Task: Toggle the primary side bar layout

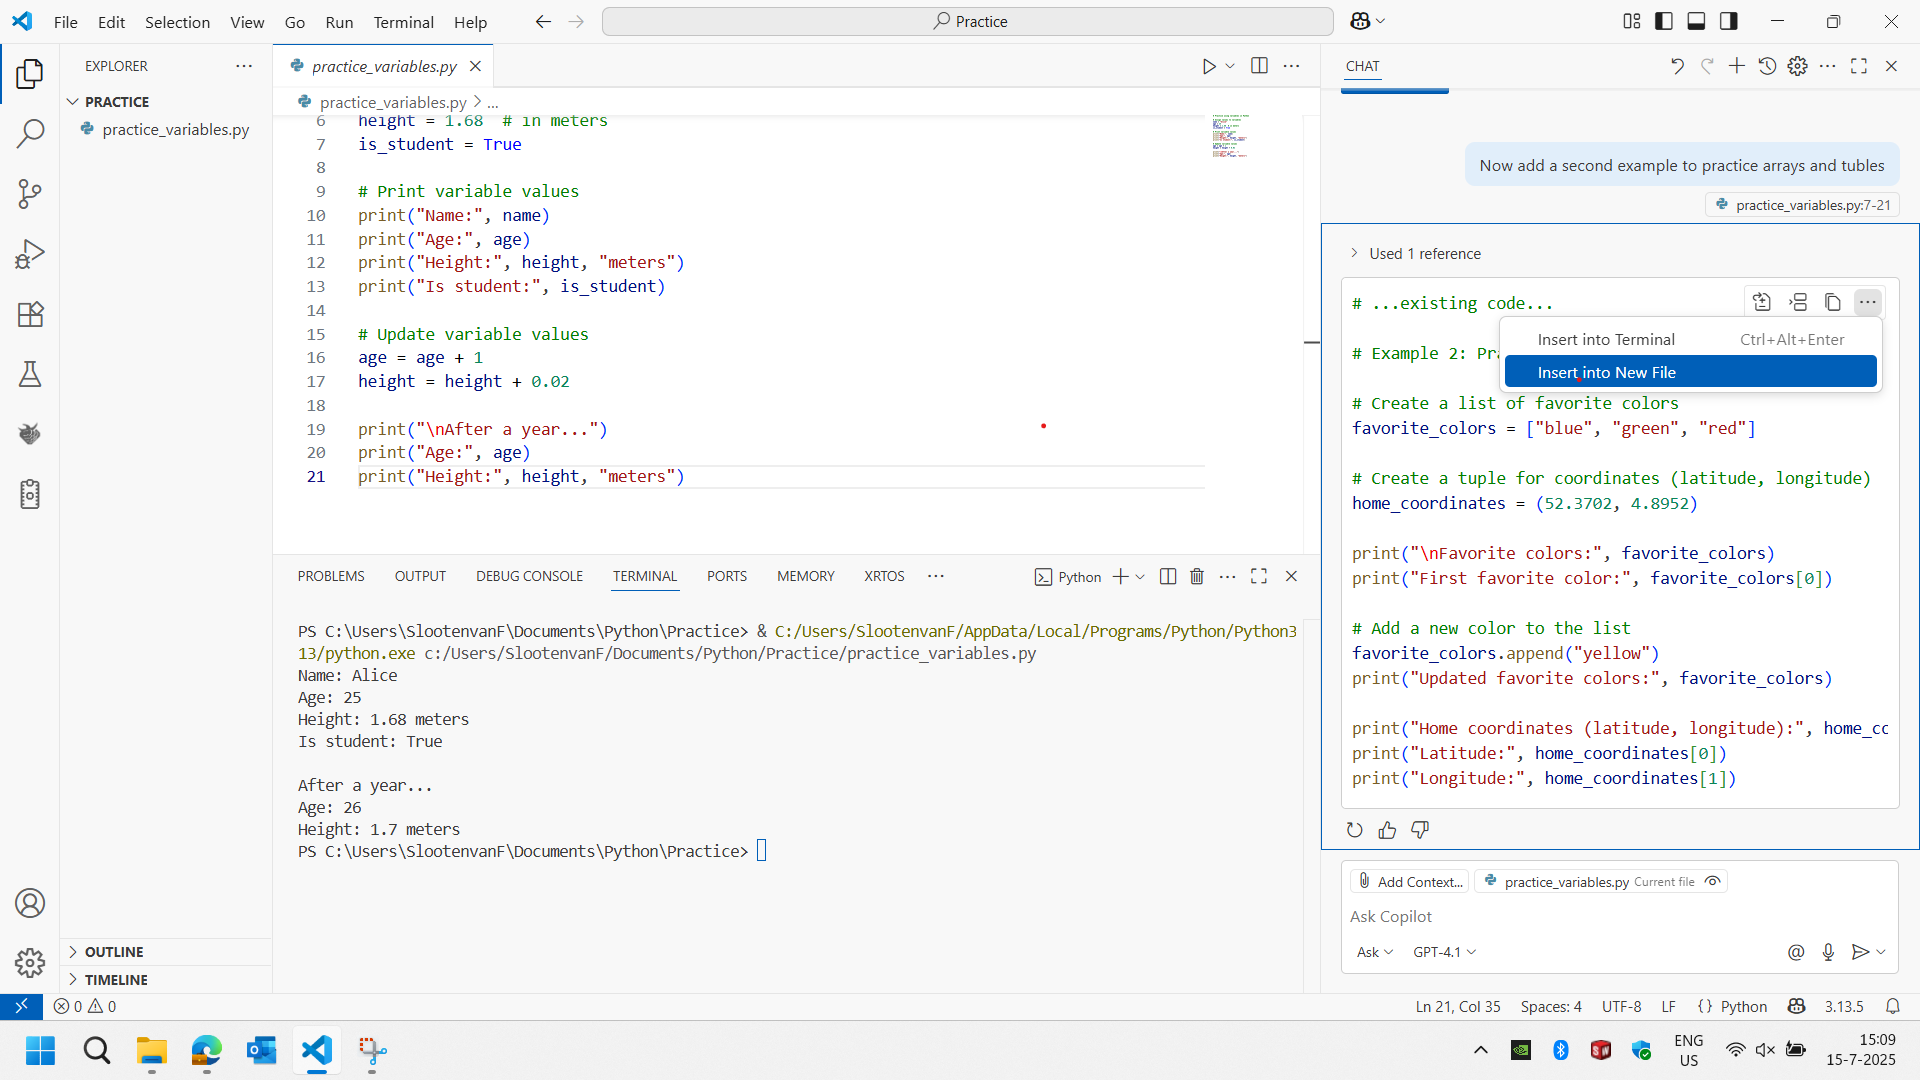Action: (1664, 21)
